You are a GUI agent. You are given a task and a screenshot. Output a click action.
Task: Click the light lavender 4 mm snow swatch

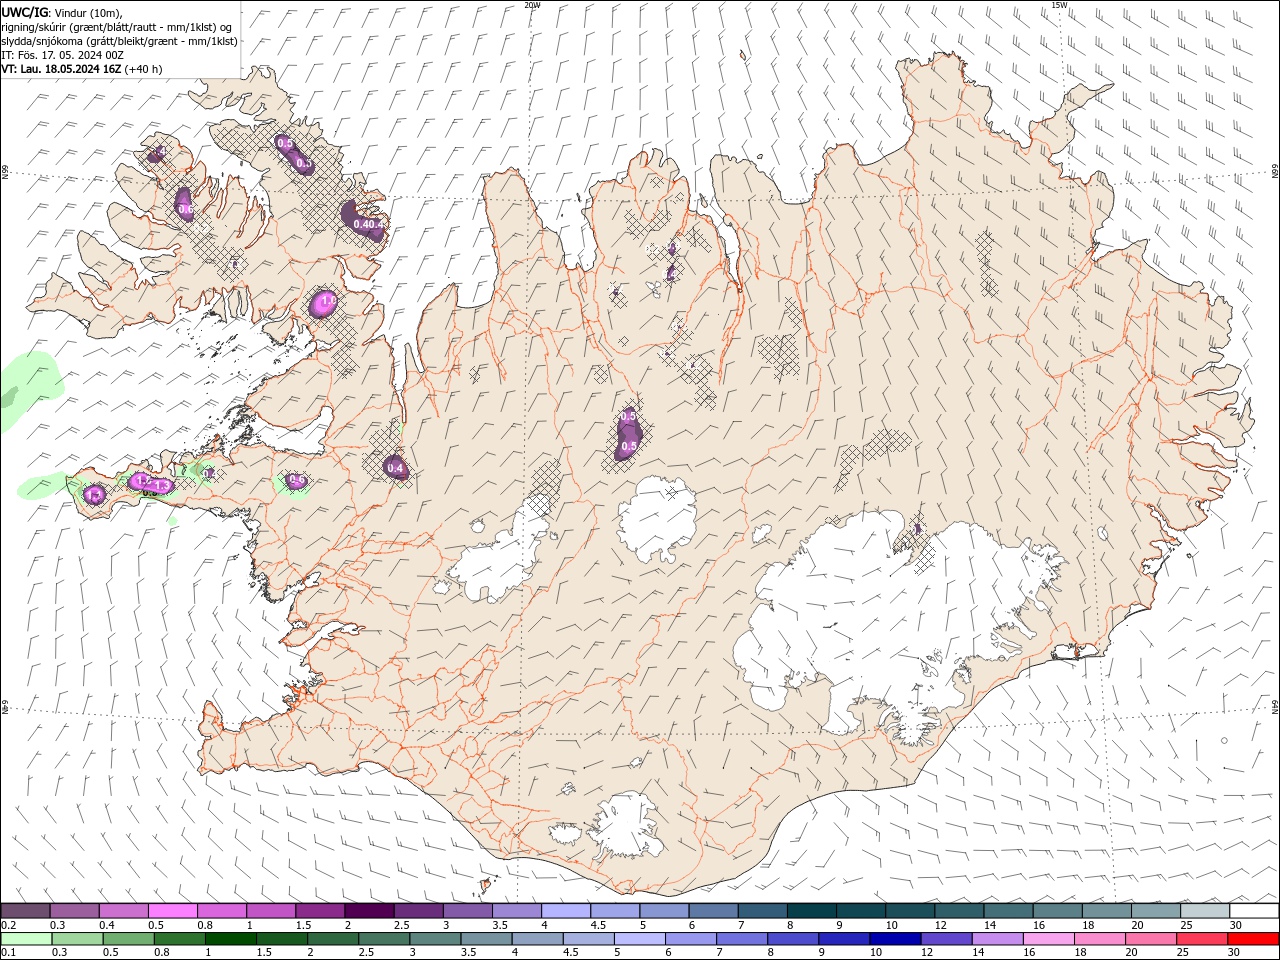565,911
